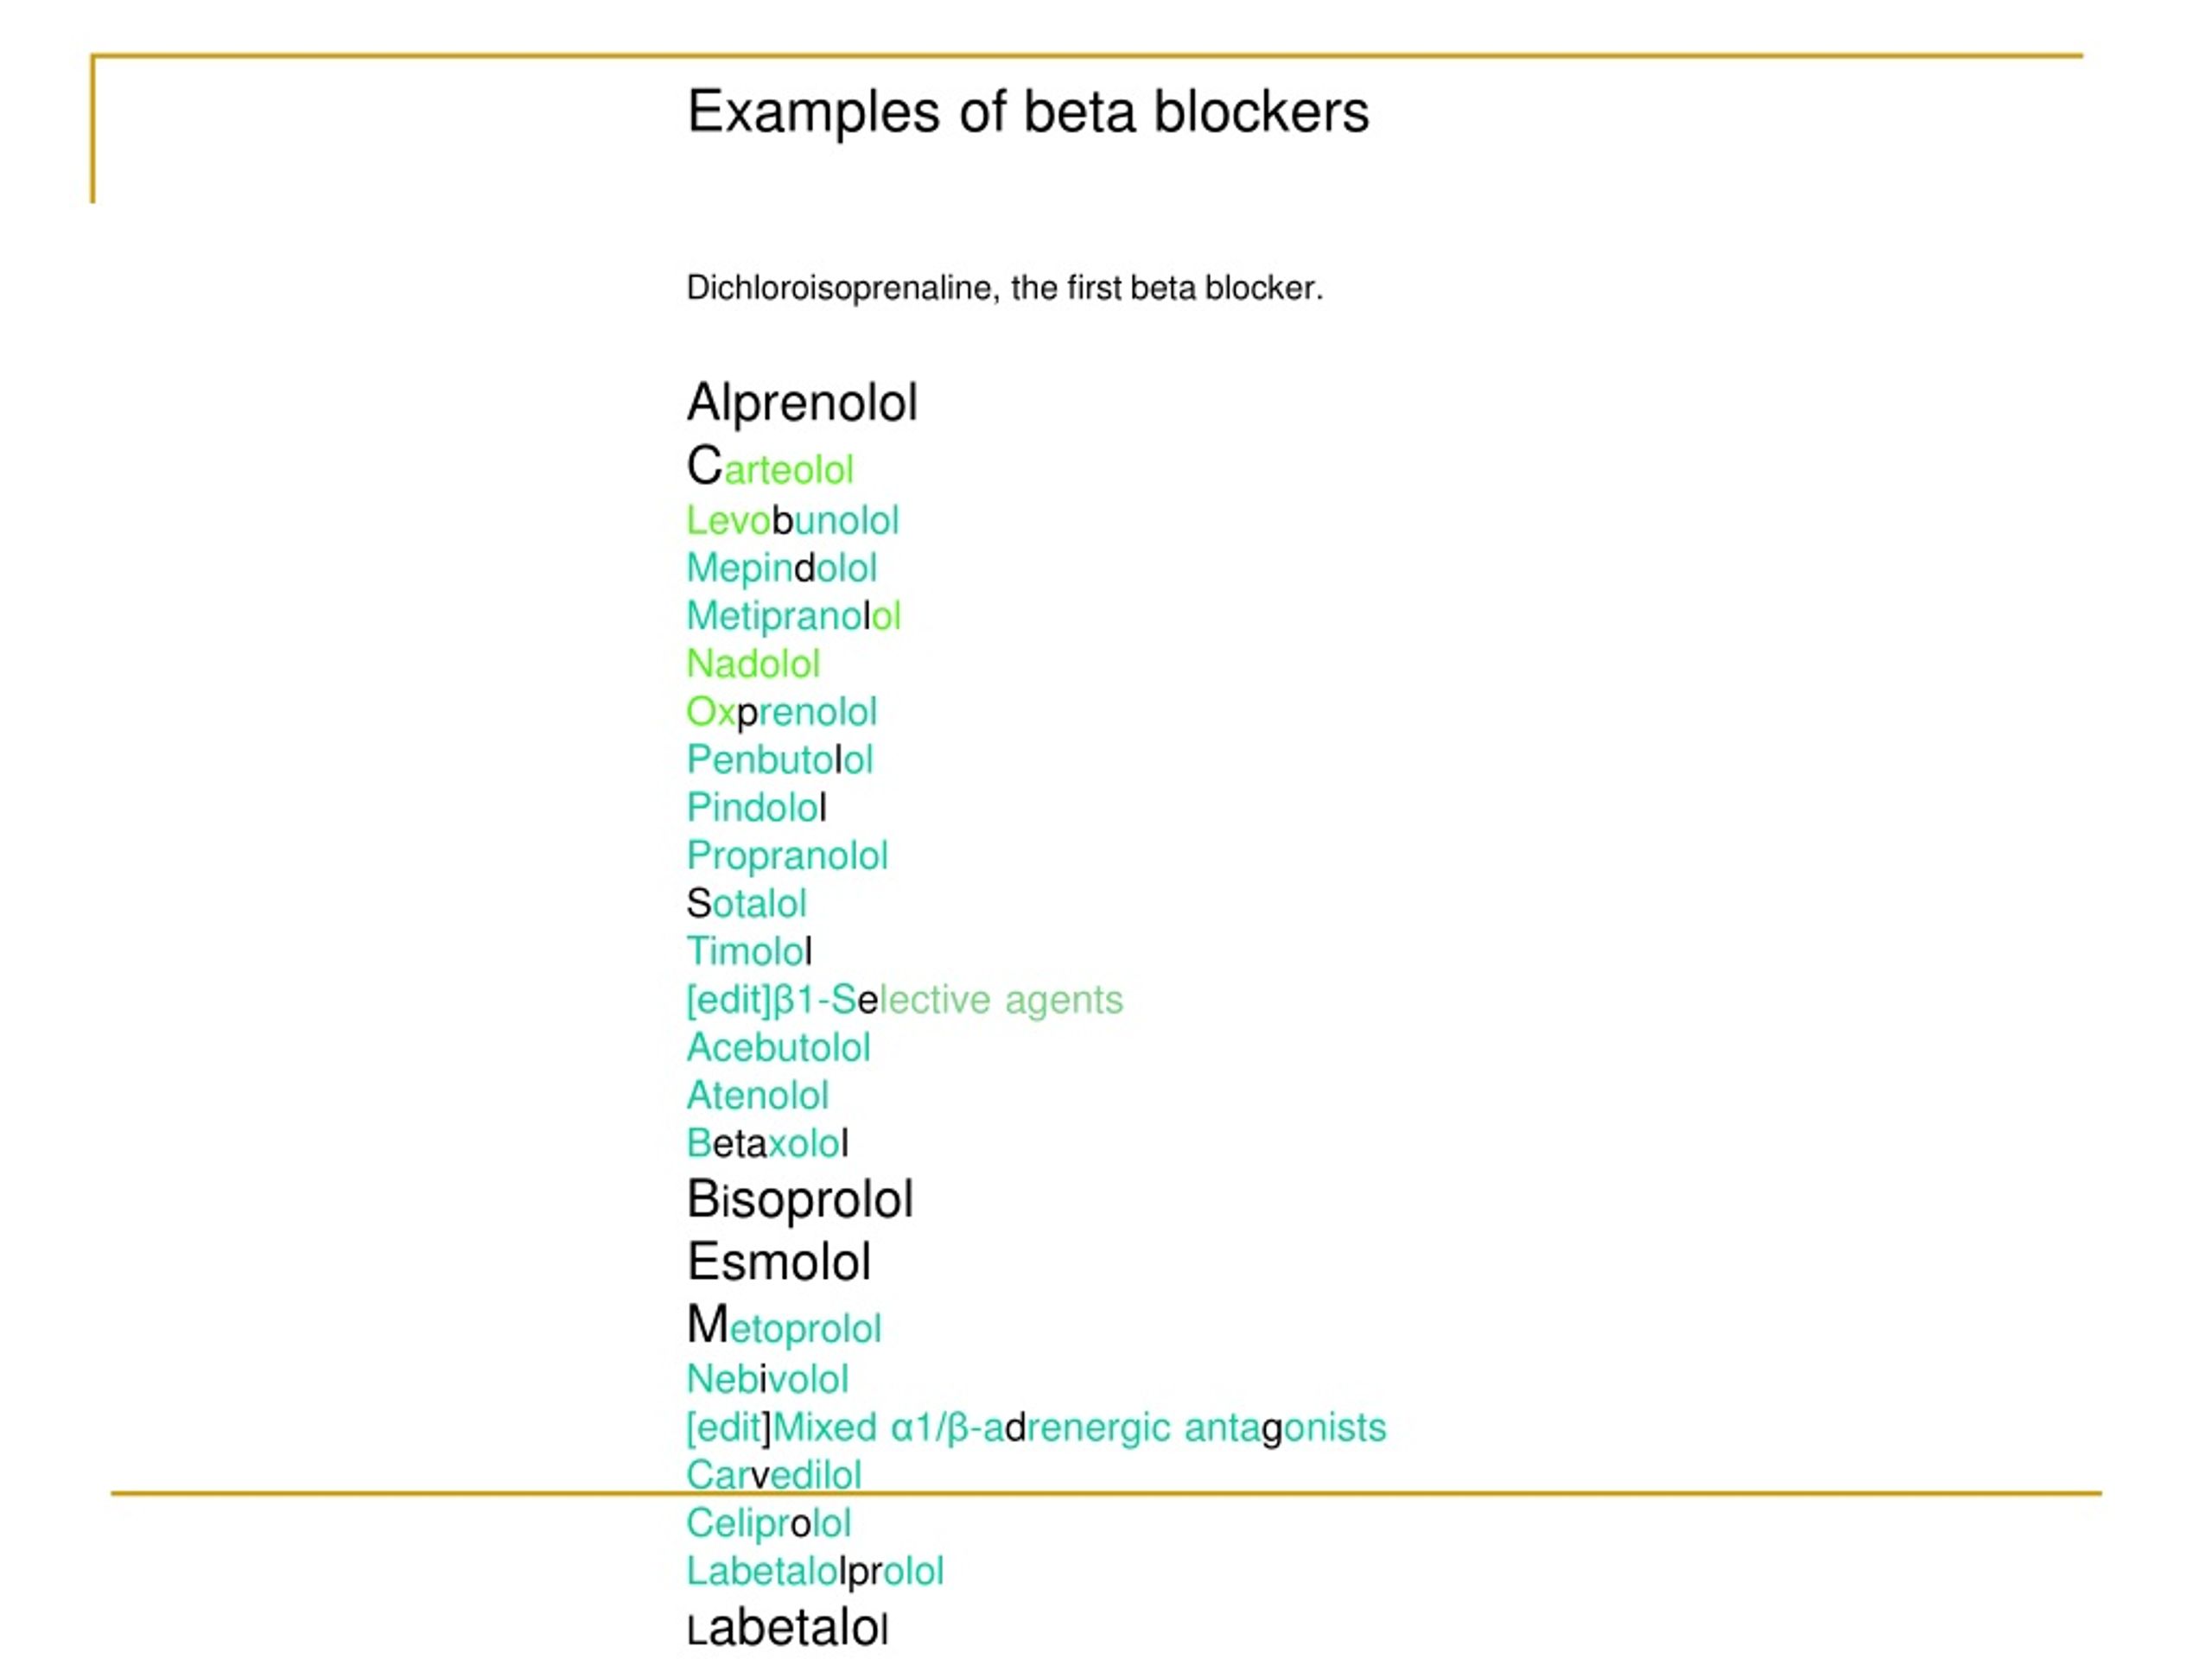Image resolution: width=2212 pixels, height=1659 pixels.
Task: Click the Metoprolol link
Action: click(784, 1326)
